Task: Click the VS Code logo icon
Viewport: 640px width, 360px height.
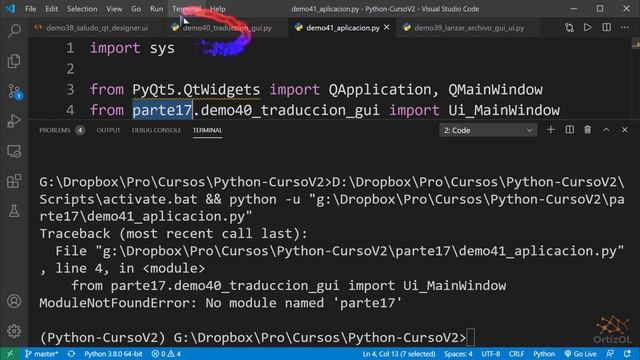Action: point(10,9)
